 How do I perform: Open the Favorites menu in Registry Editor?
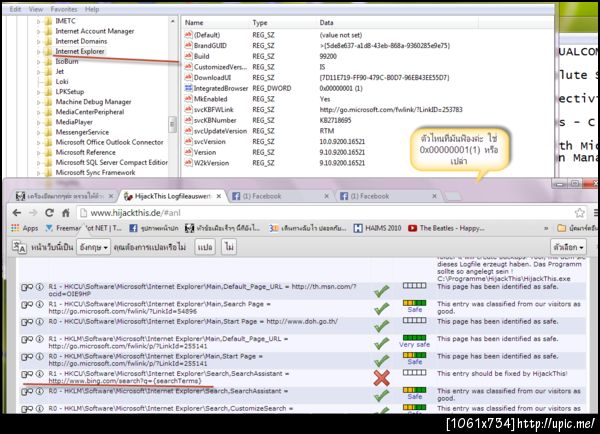64,9
